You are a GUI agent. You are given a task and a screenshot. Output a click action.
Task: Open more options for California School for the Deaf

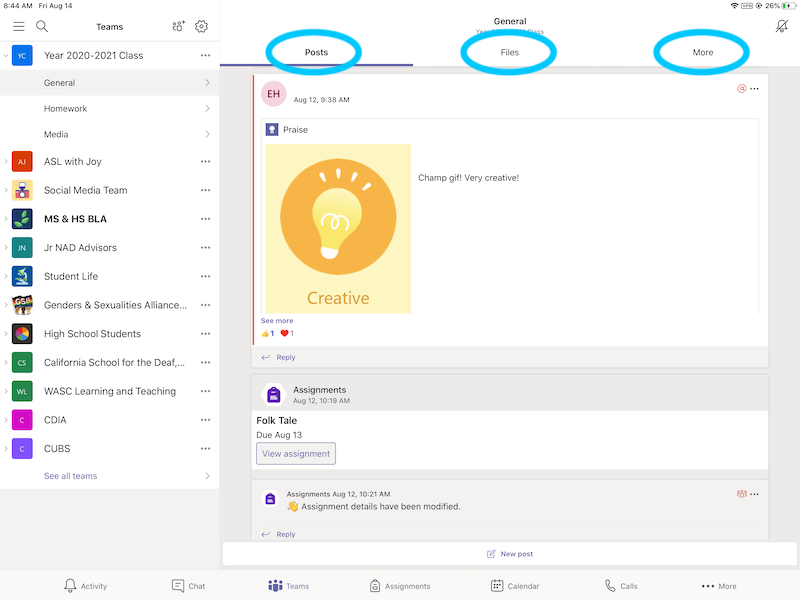point(206,362)
